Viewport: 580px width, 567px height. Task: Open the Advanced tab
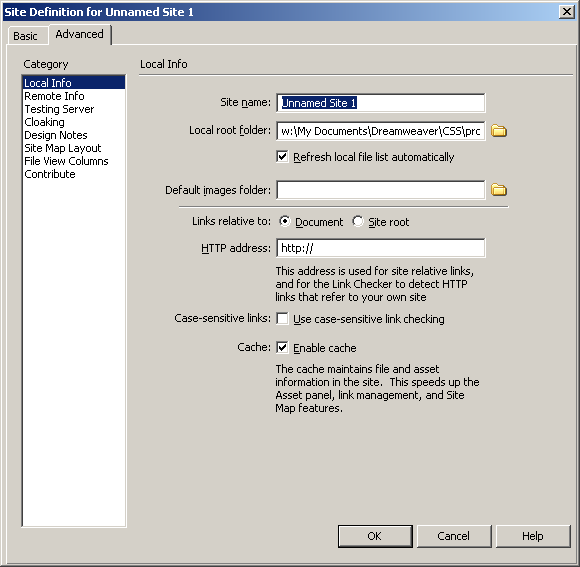click(x=80, y=34)
